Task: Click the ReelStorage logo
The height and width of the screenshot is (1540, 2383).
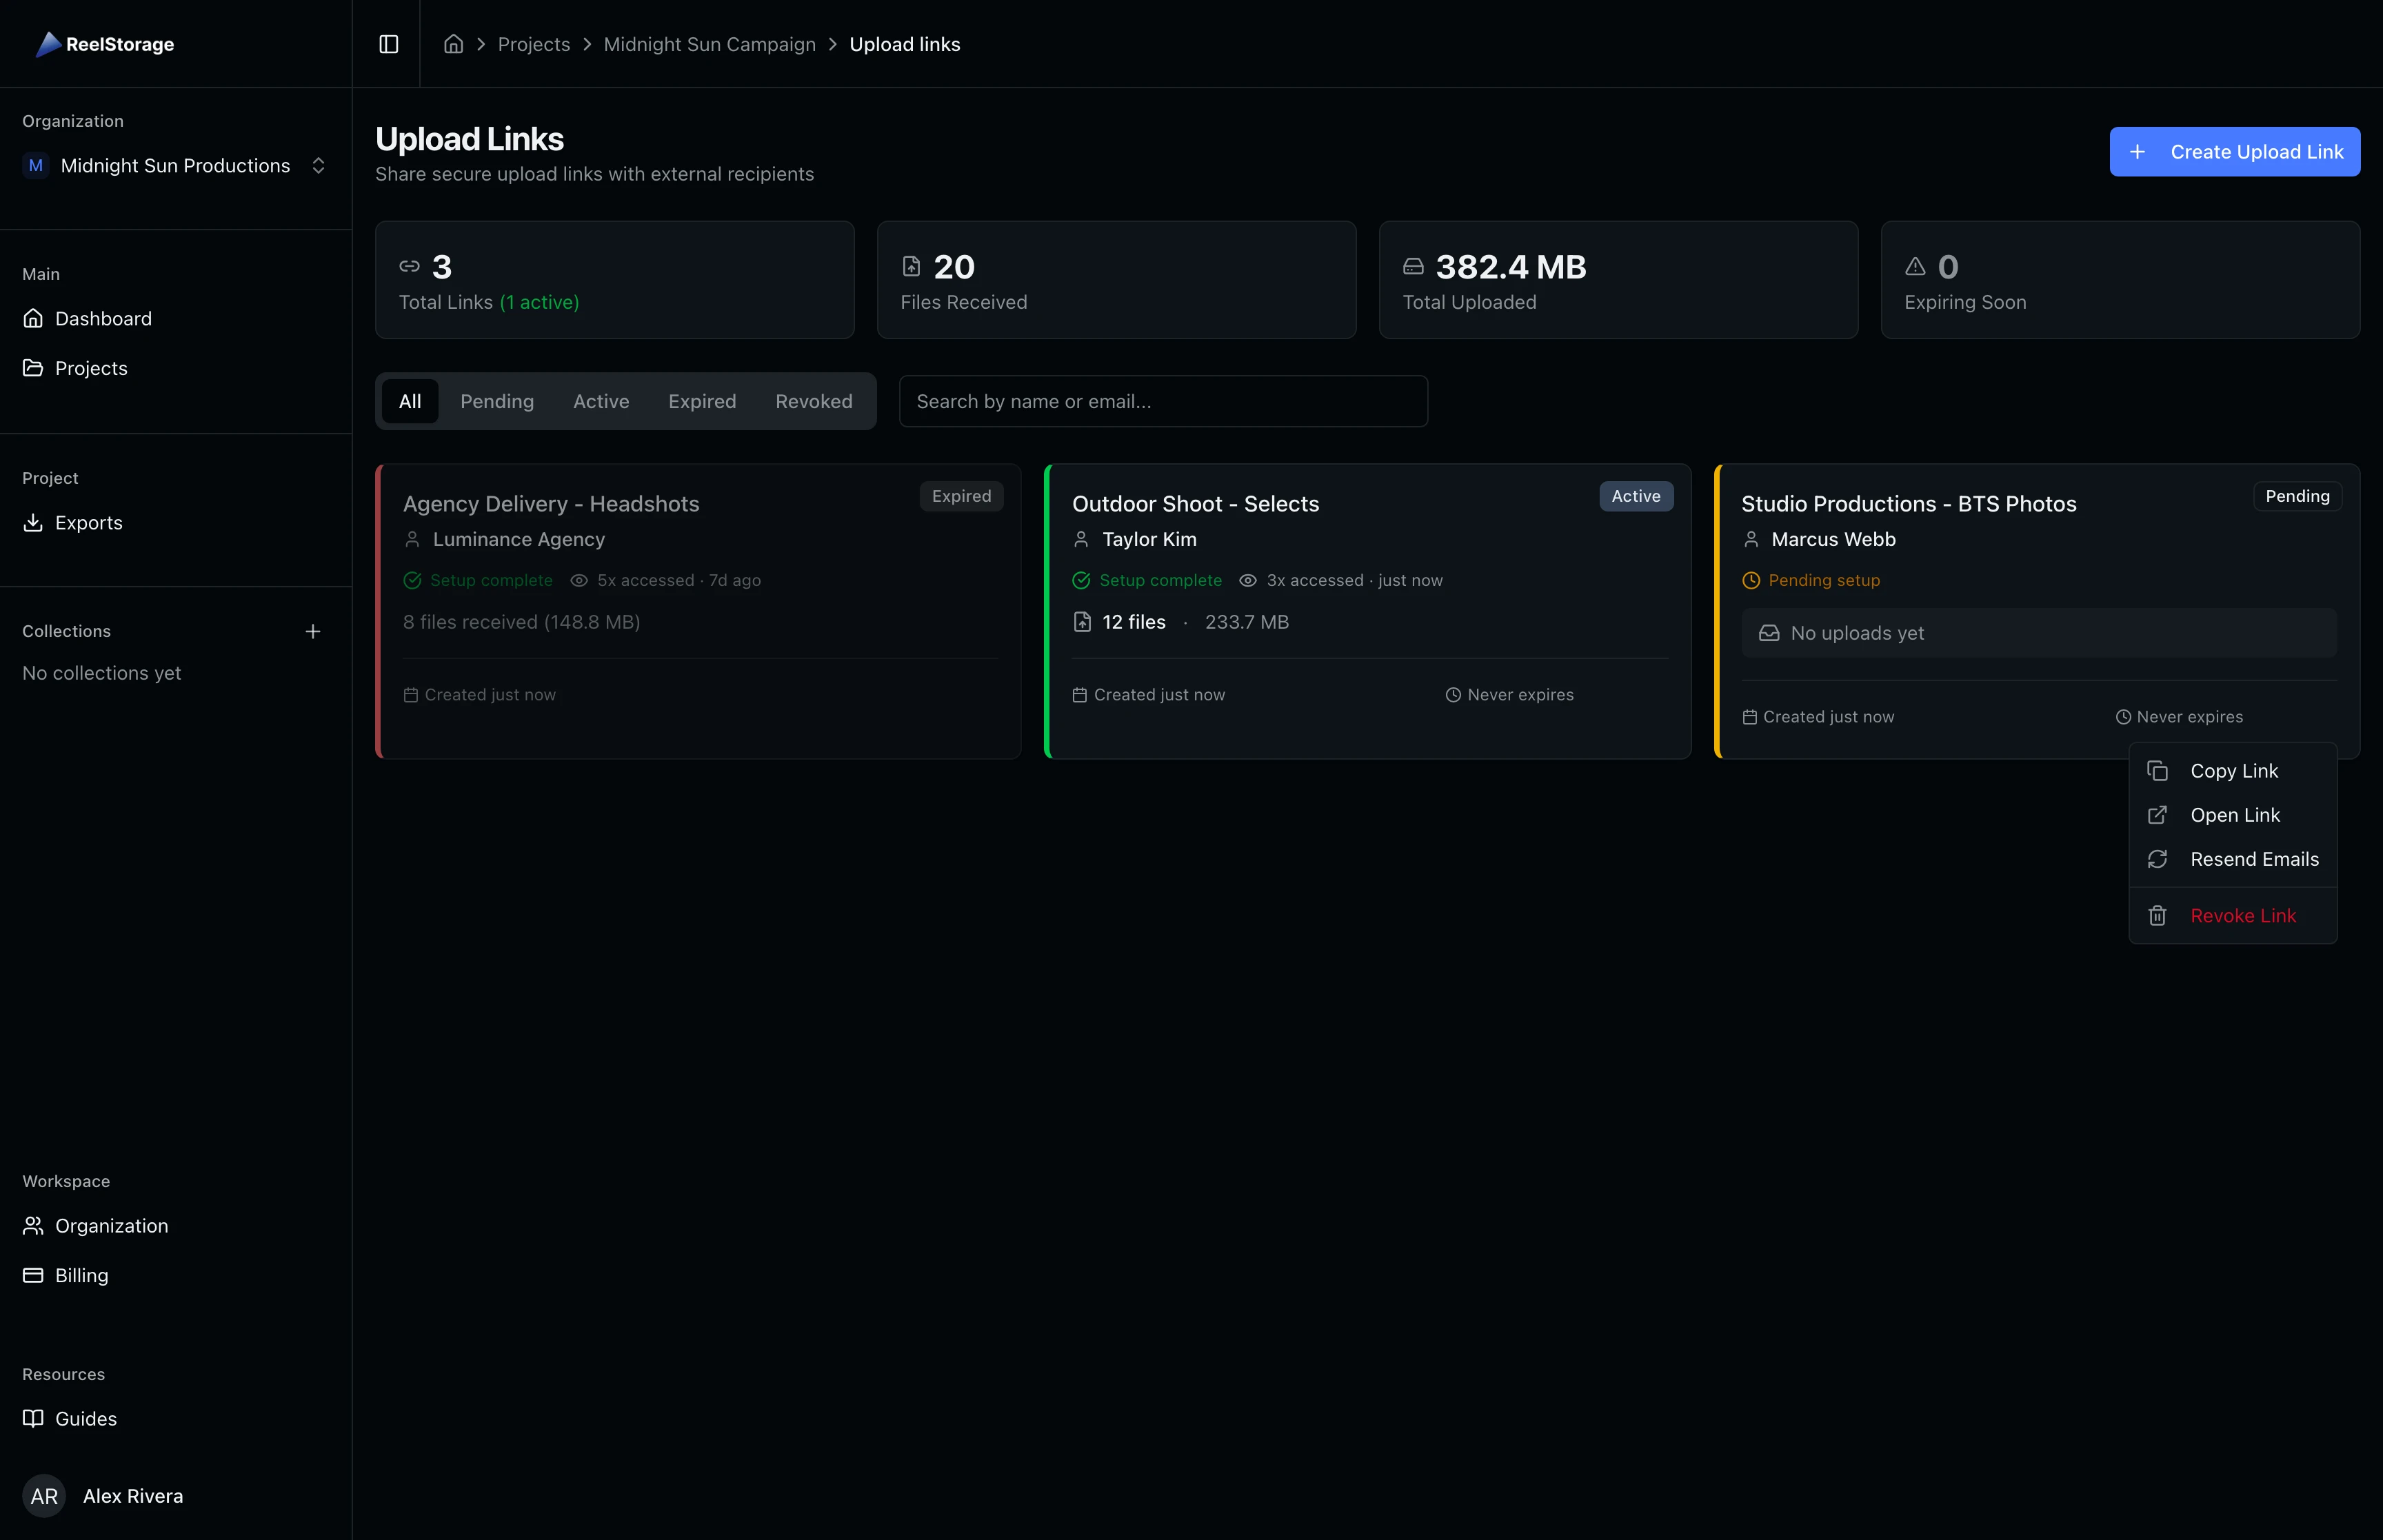Action: coord(105,44)
